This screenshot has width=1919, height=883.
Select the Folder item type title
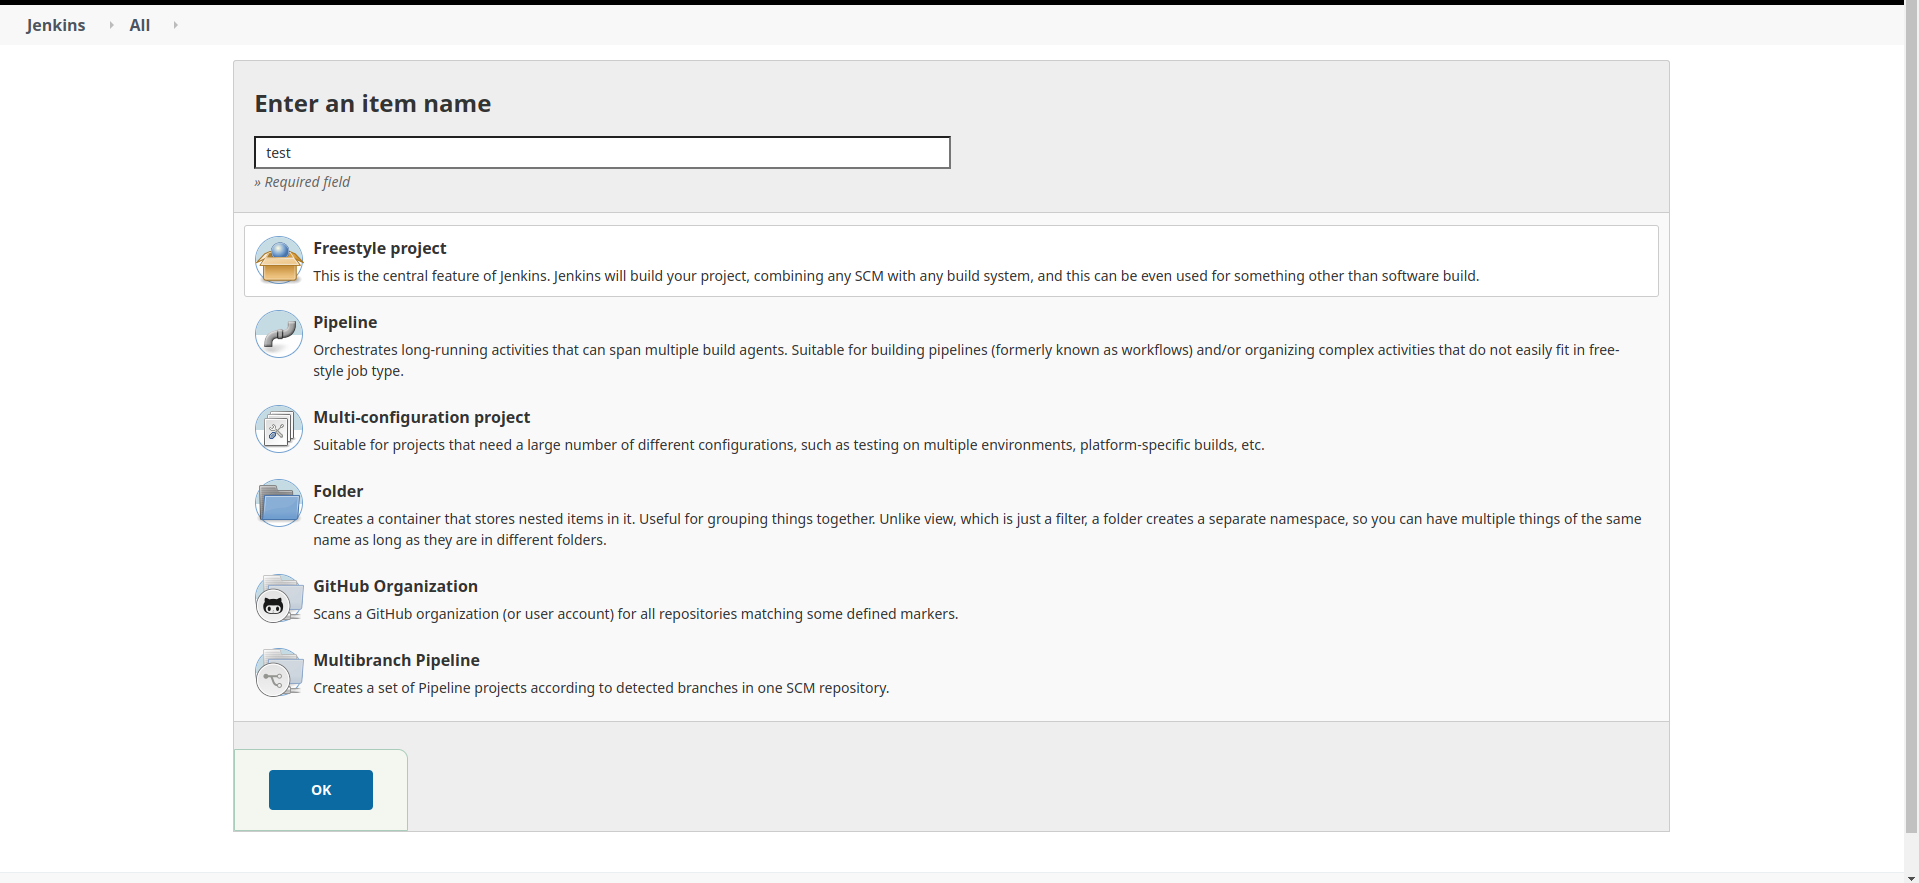pos(338,491)
